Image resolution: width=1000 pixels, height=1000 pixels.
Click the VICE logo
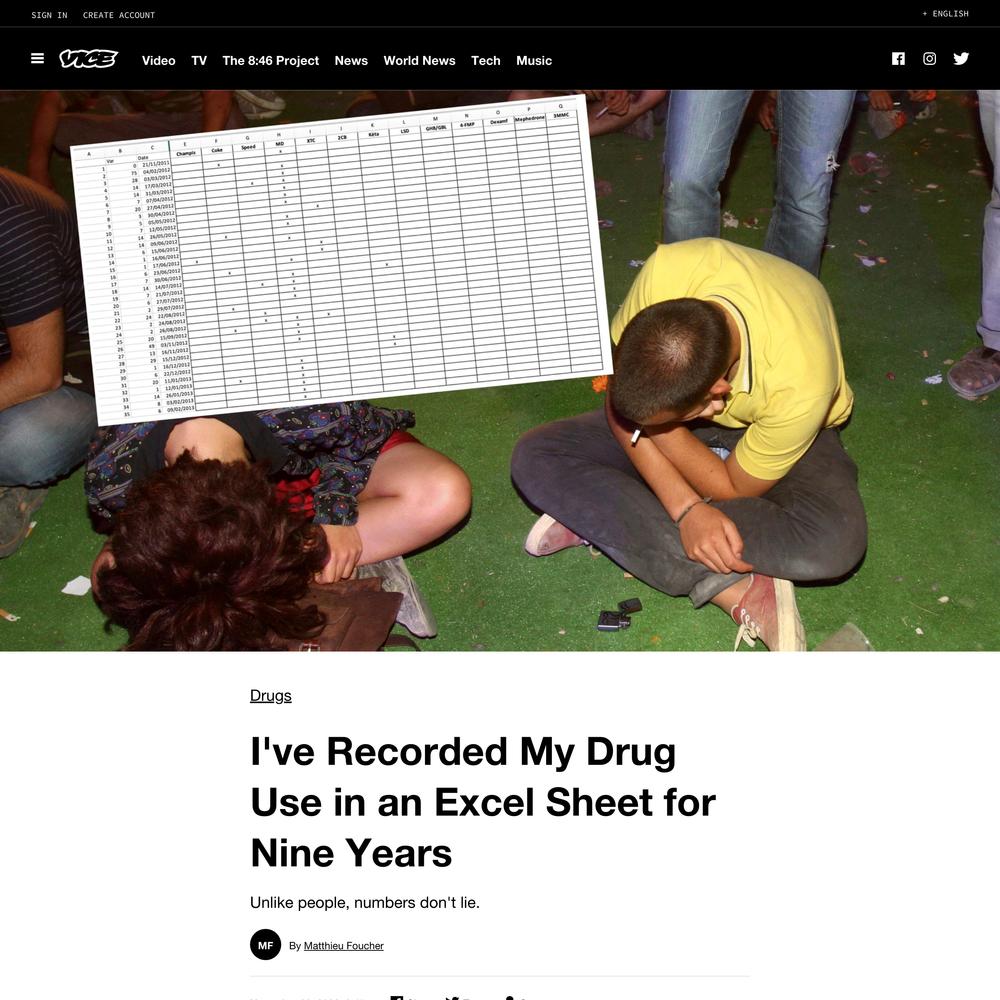click(x=89, y=59)
